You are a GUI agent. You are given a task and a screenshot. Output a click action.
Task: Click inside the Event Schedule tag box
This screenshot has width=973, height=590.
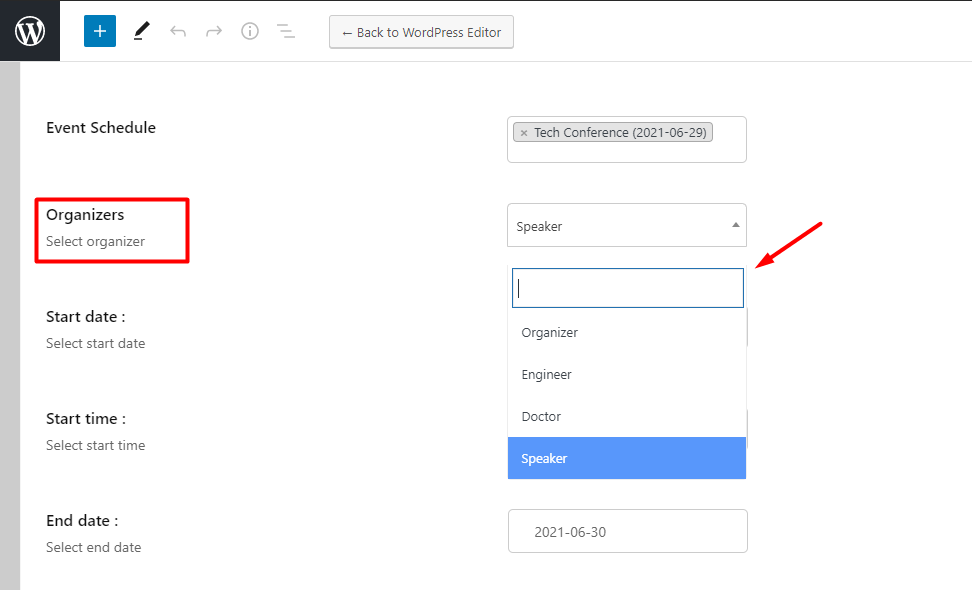tap(627, 151)
